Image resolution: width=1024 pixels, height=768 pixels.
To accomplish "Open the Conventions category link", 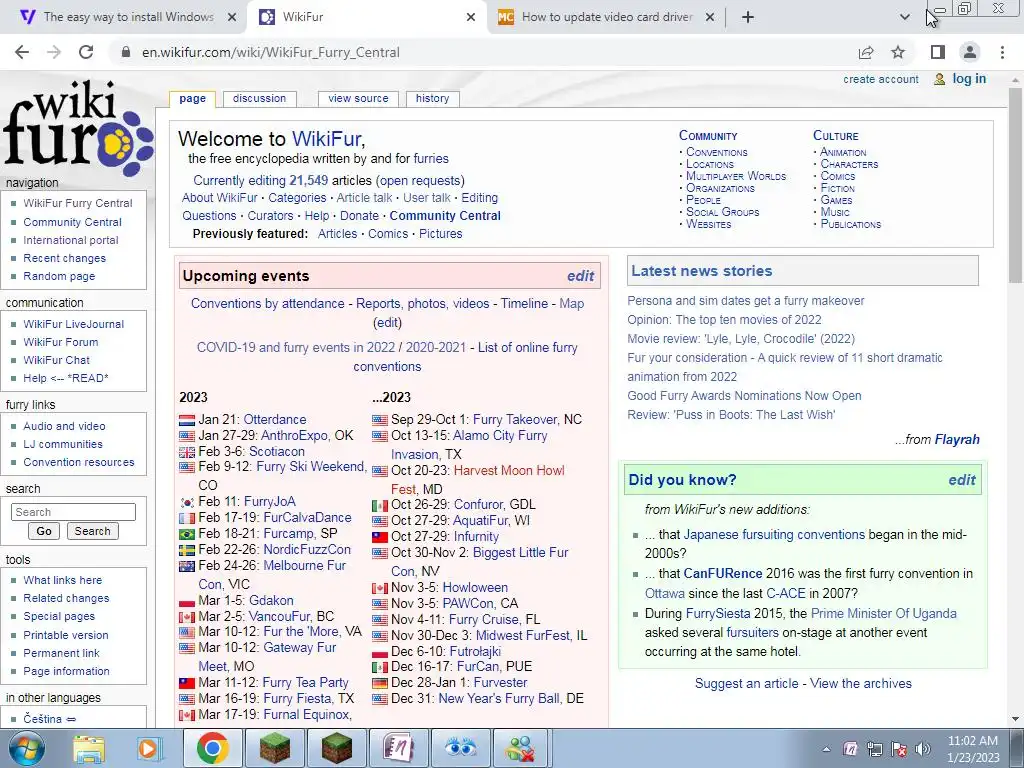I will pyautogui.click(x=716, y=152).
